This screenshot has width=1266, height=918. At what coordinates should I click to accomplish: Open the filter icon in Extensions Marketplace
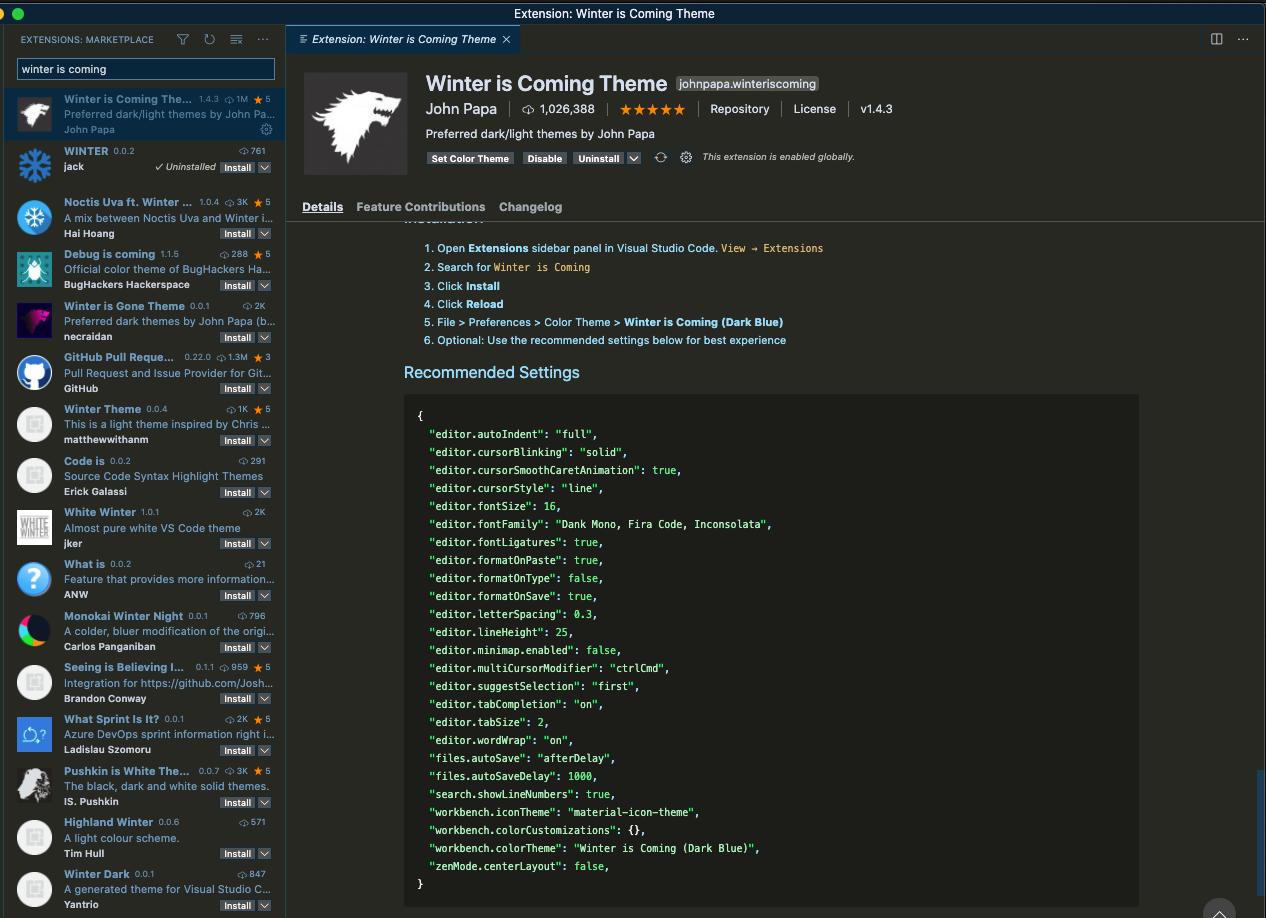pos(183,39)
